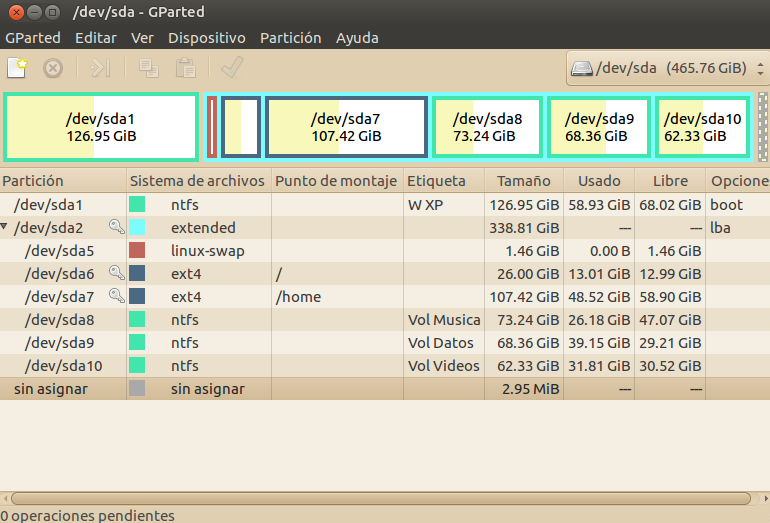This screenshot has height=523, width=770.
Task: Click the 'Vol Musica' label cell
Action: point(444,320)
